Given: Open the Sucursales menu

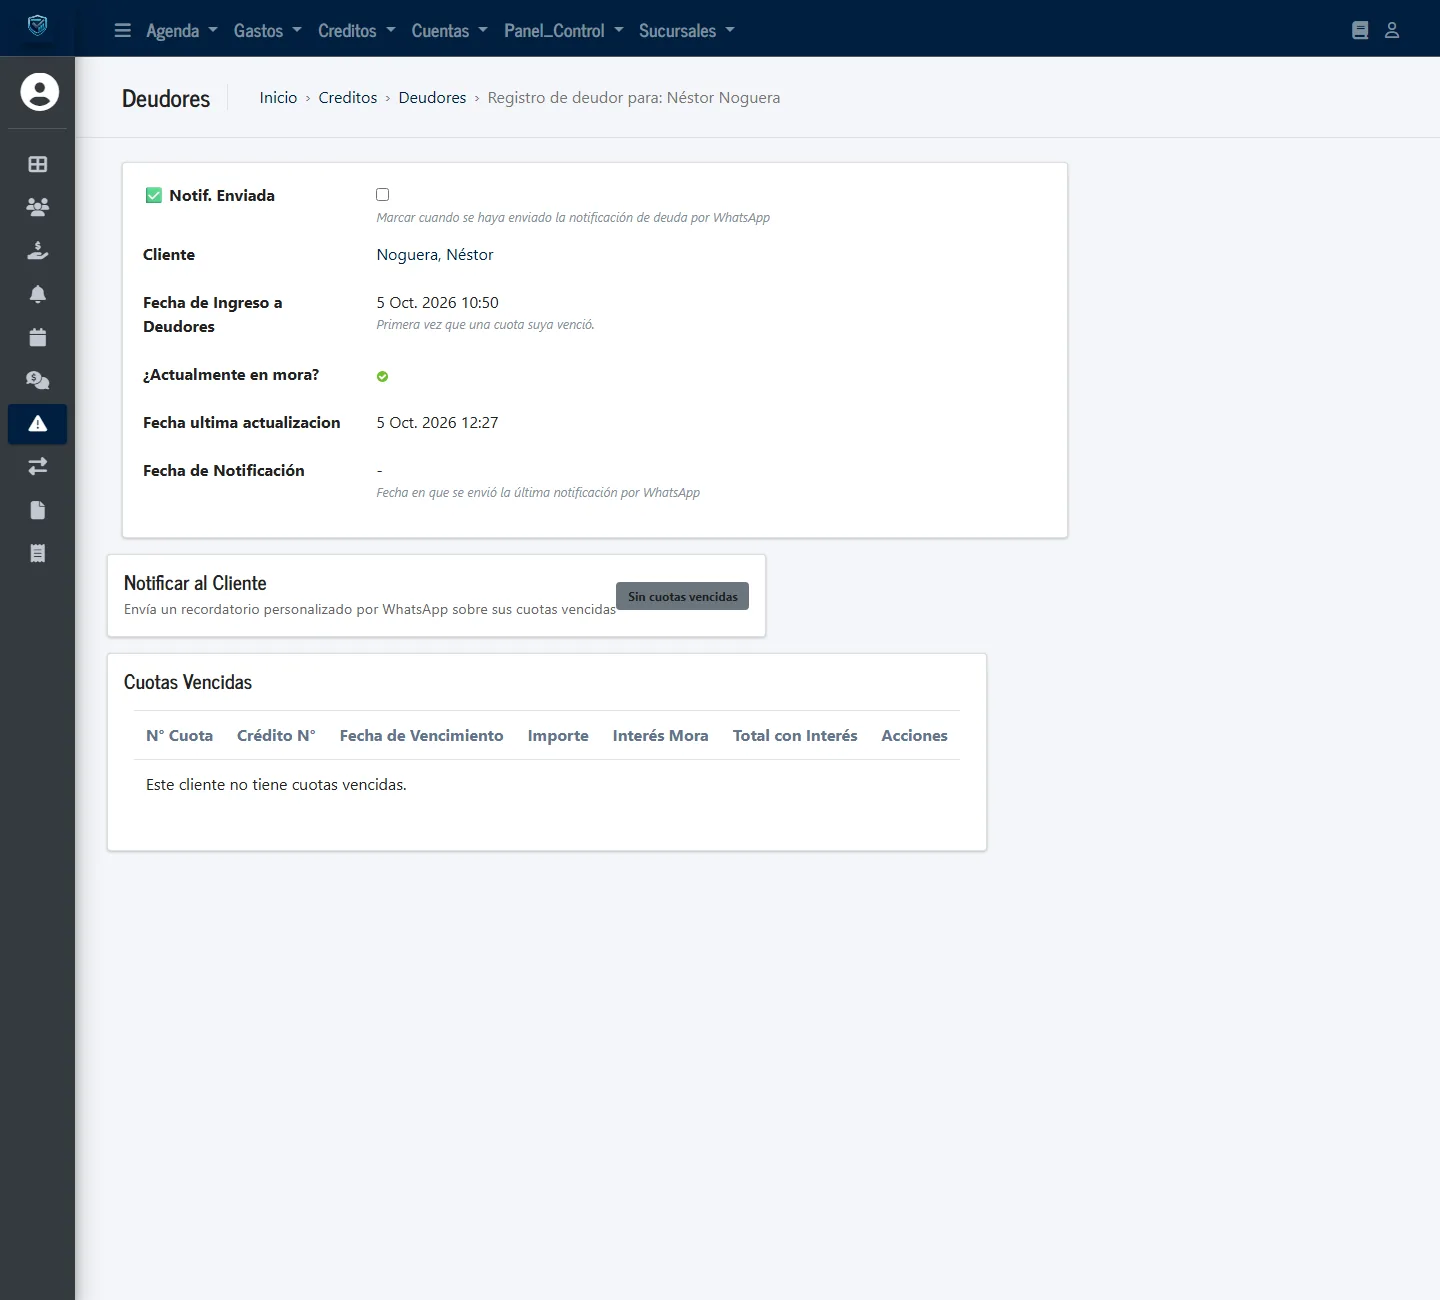Looking at the screenshot, I should point(687,31).
